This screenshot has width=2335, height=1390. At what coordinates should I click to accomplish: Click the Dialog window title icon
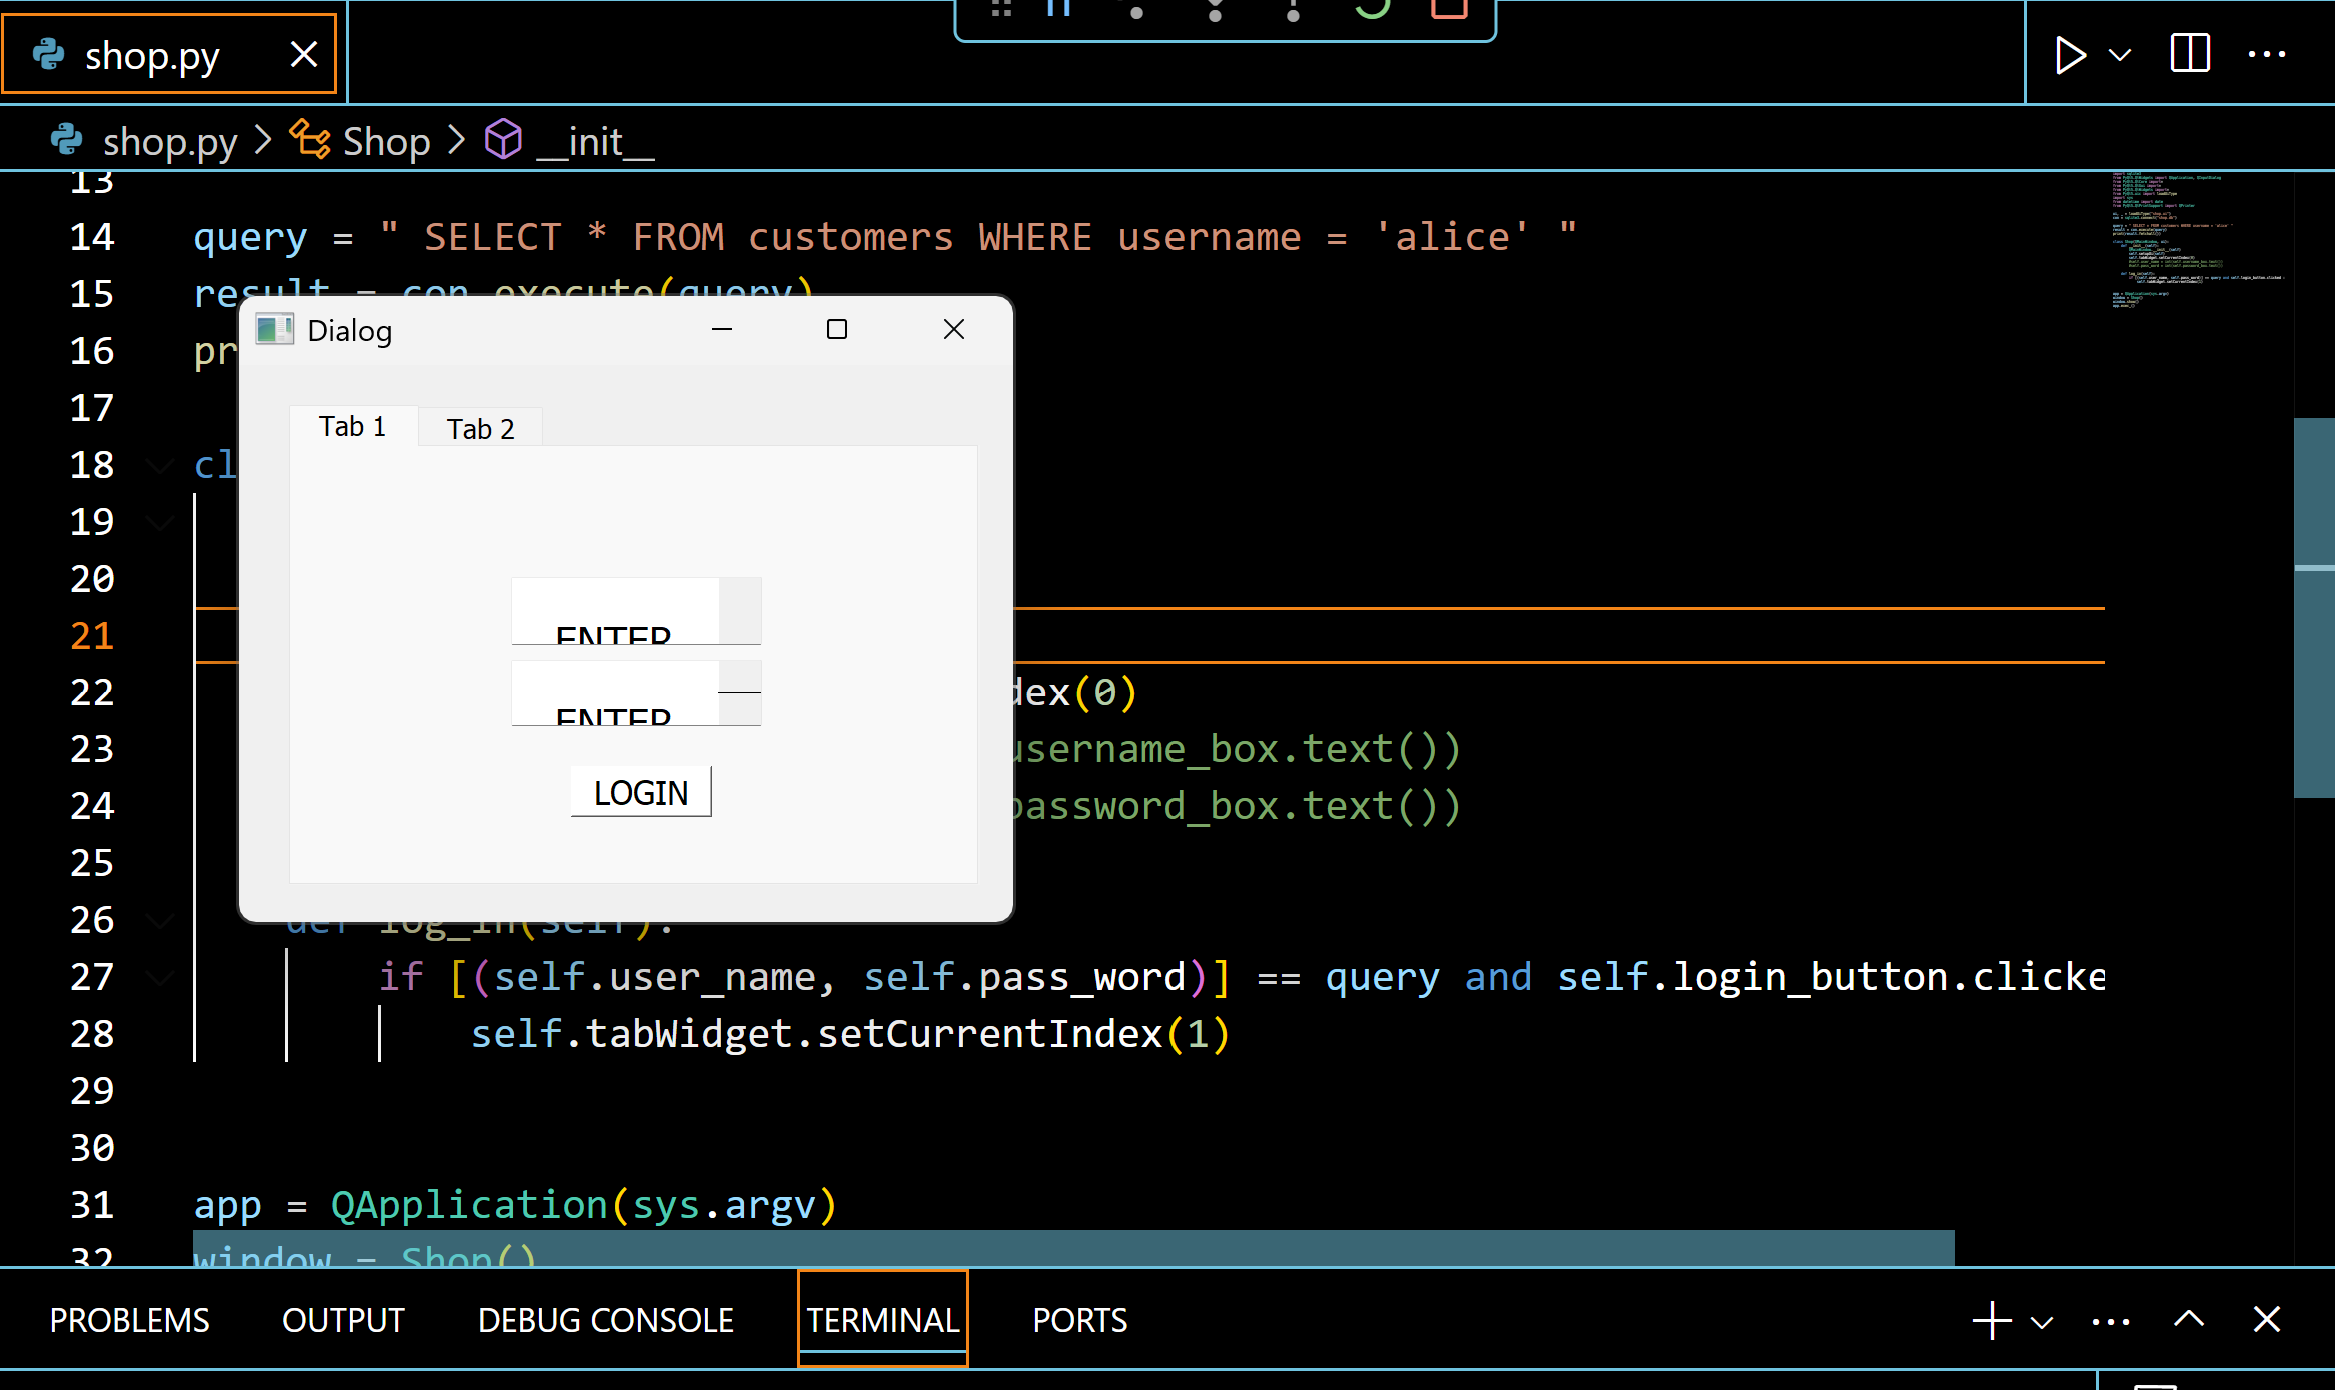274,330
